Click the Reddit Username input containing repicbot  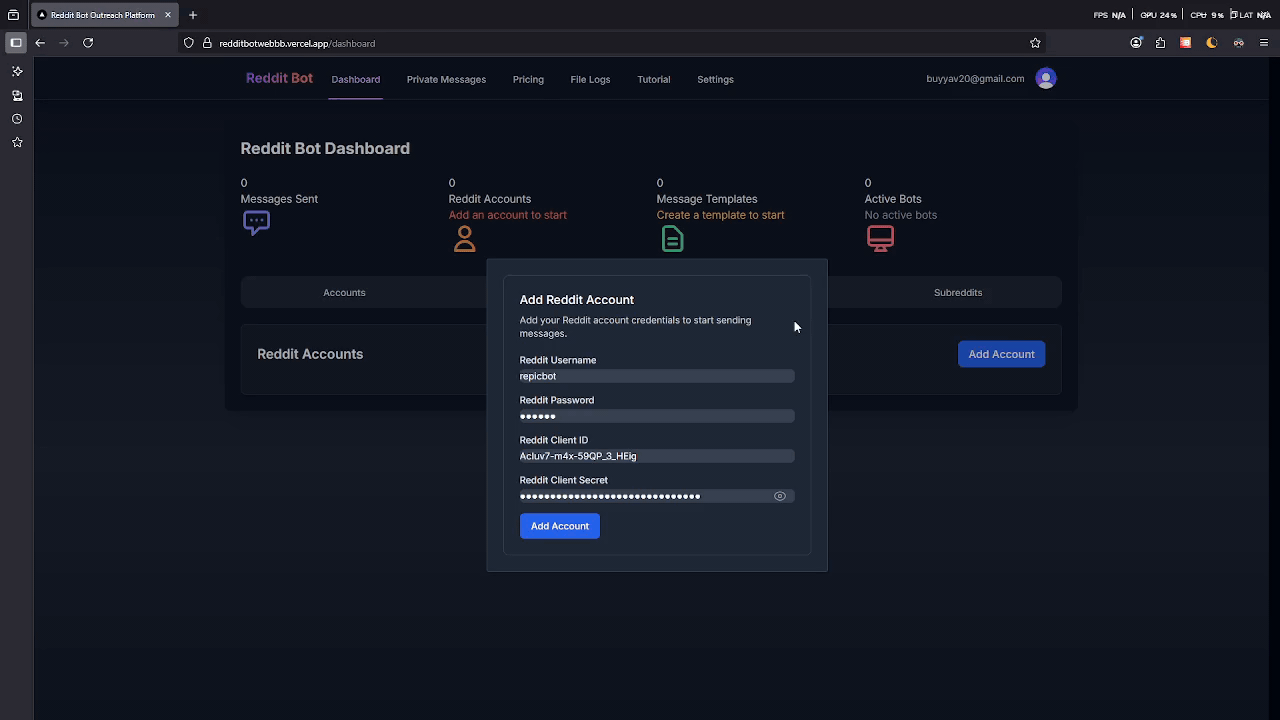coord(656,376)
